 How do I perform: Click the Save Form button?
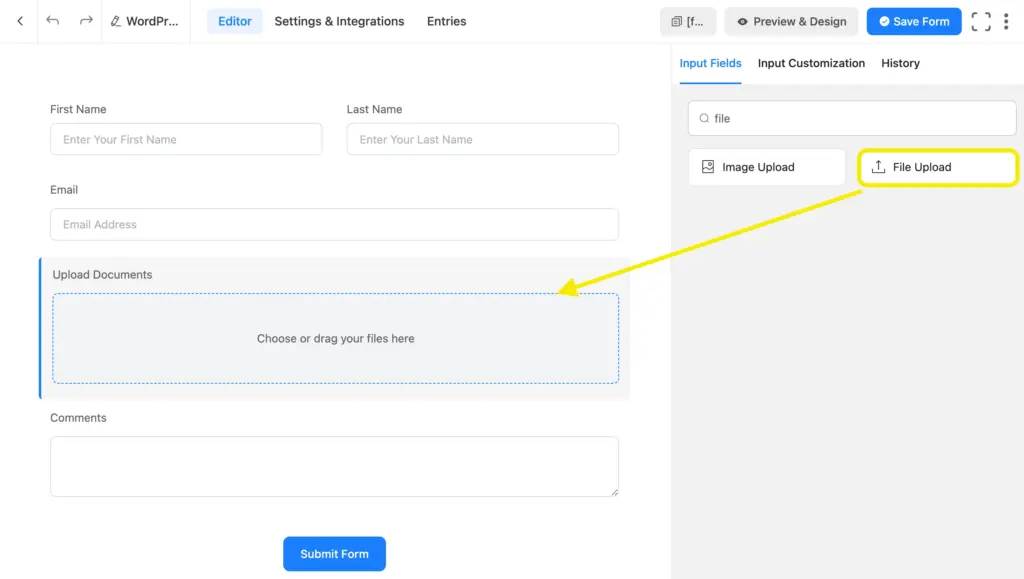click(913, 20)
